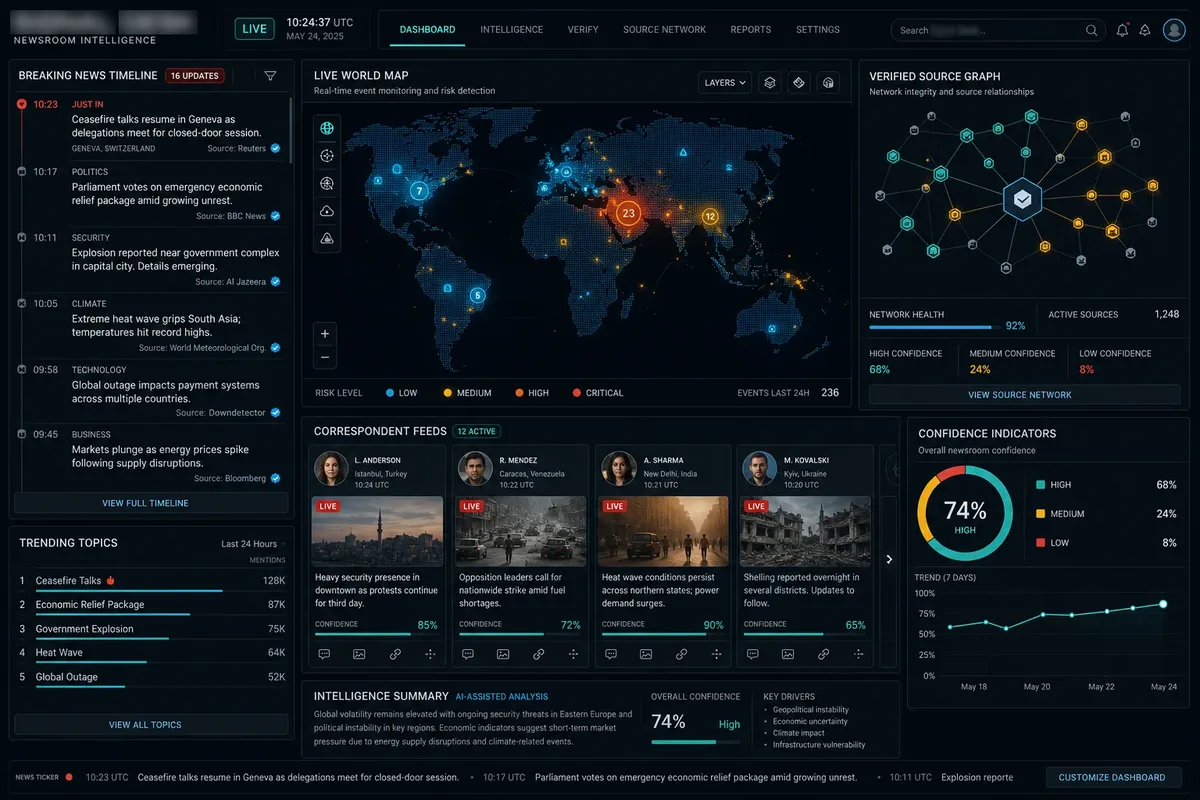Zoom in on the world map
This screenshot has width=1200, height=800.
[x=325, y=333]
